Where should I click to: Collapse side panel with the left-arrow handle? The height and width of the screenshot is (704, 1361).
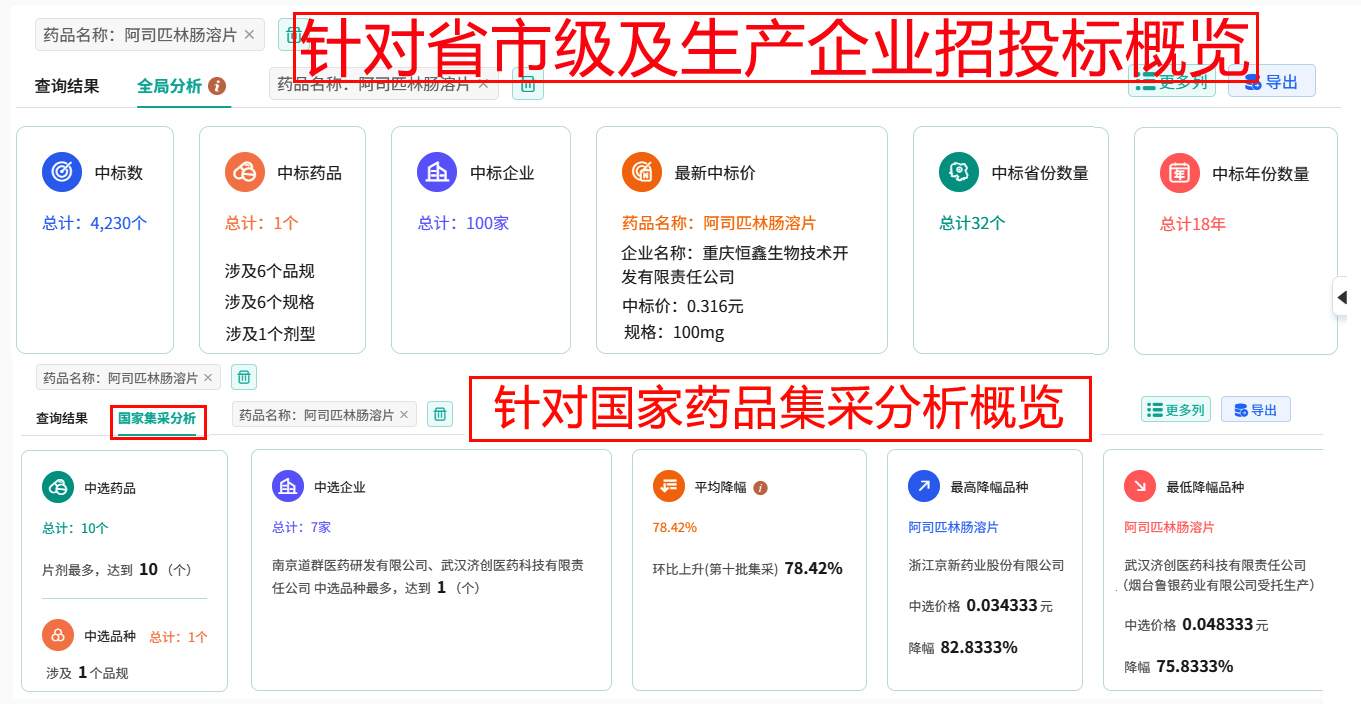pos(1342,296)
